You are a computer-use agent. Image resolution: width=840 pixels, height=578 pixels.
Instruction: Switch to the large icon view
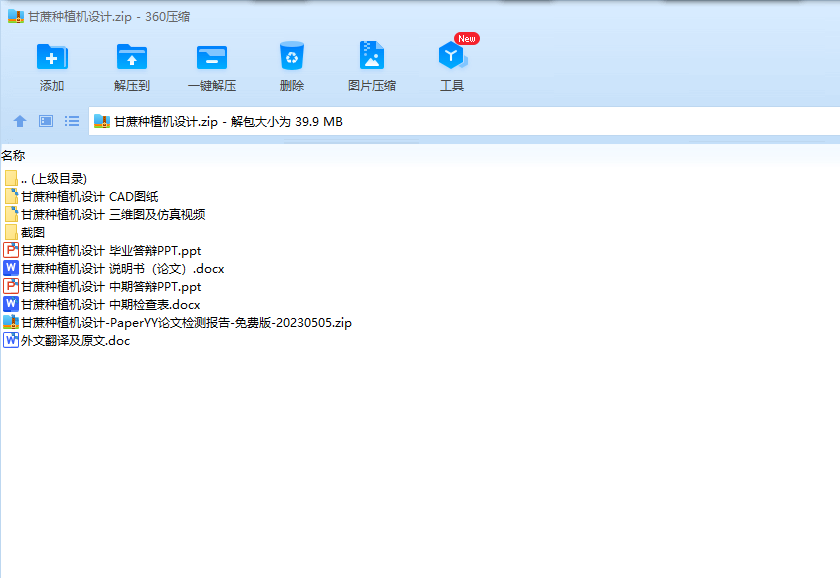pyautogui.click(x=46, y=121)
